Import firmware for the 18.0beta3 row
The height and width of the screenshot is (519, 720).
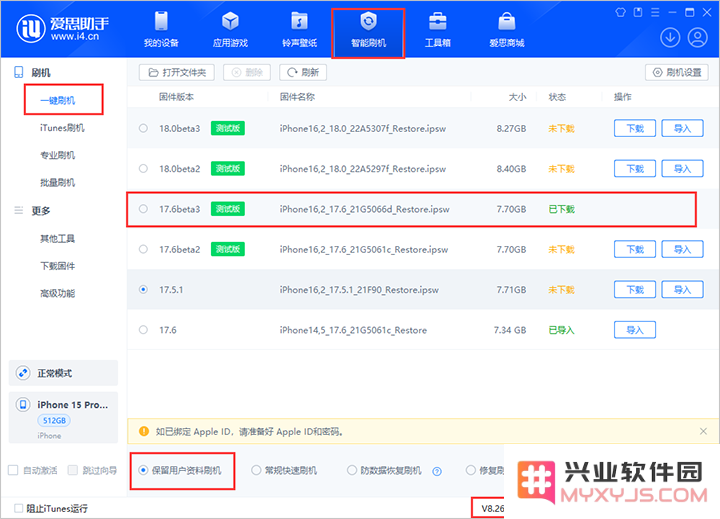682,128
